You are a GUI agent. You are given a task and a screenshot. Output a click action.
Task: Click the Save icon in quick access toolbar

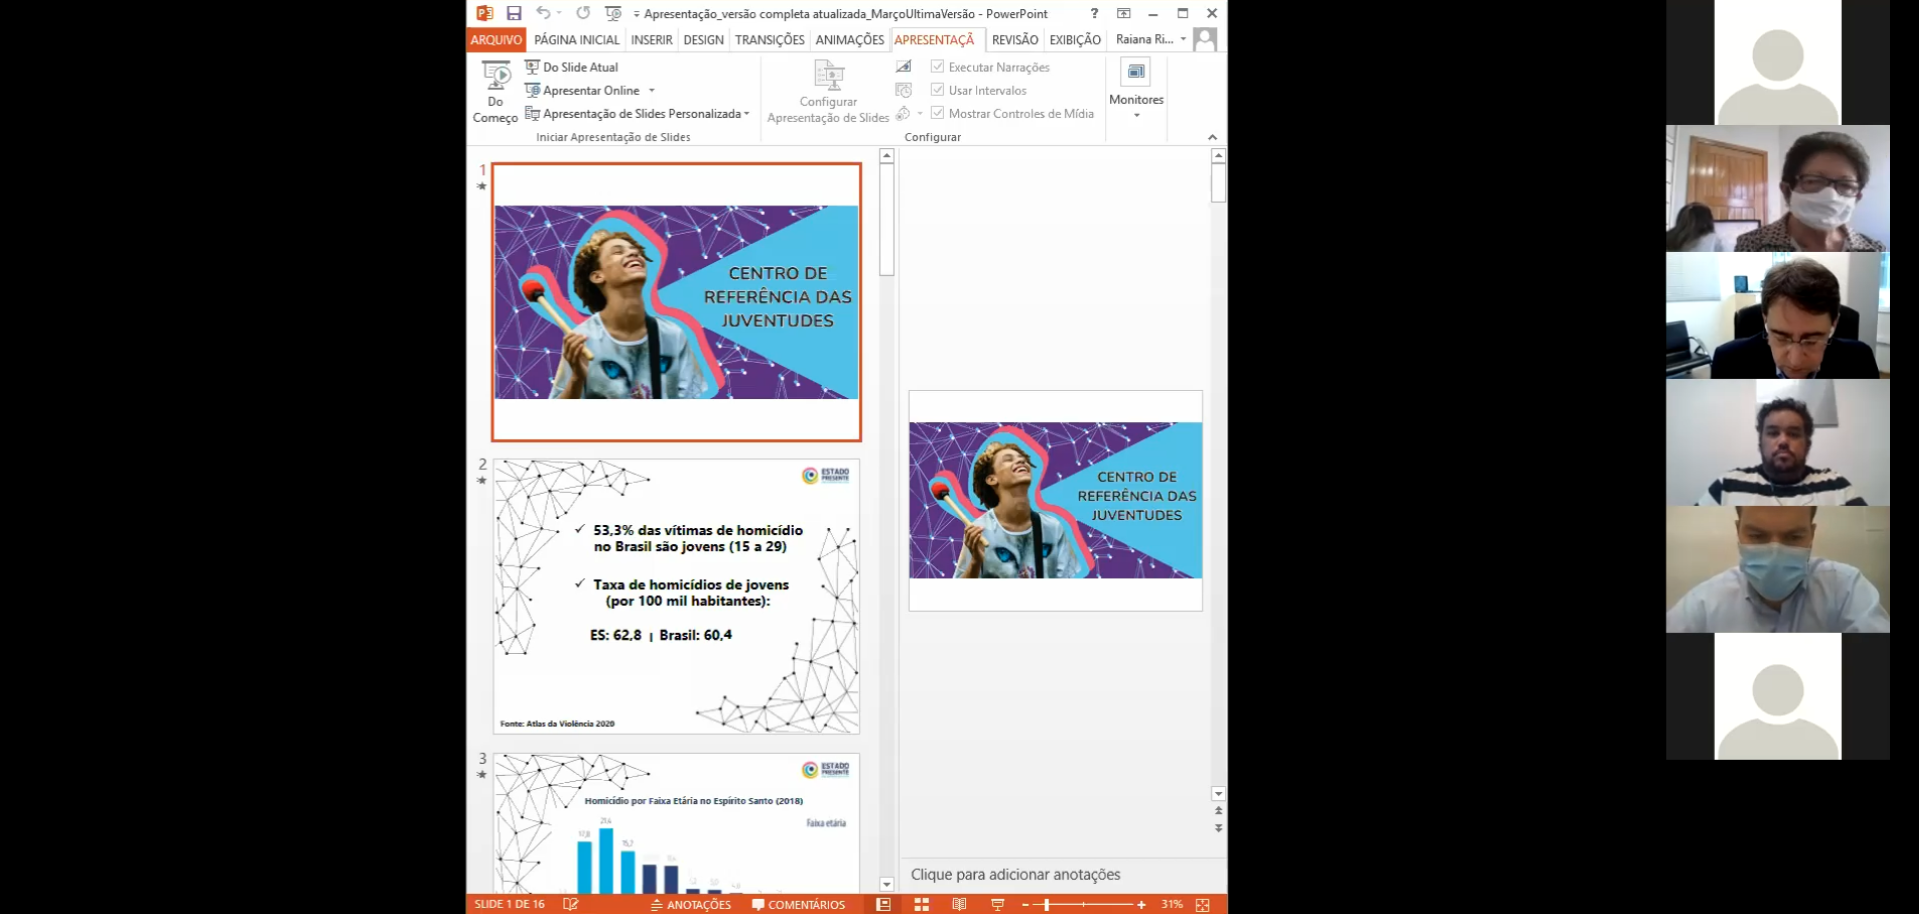514,13
